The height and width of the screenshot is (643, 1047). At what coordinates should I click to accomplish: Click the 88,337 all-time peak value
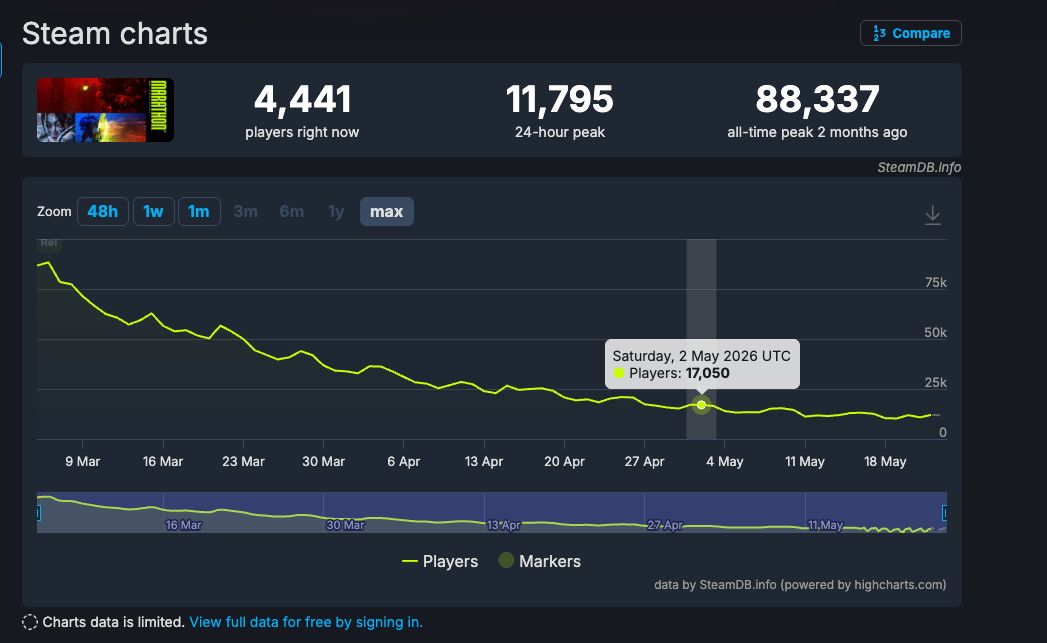pyautogui.click(x=817, y=99)
